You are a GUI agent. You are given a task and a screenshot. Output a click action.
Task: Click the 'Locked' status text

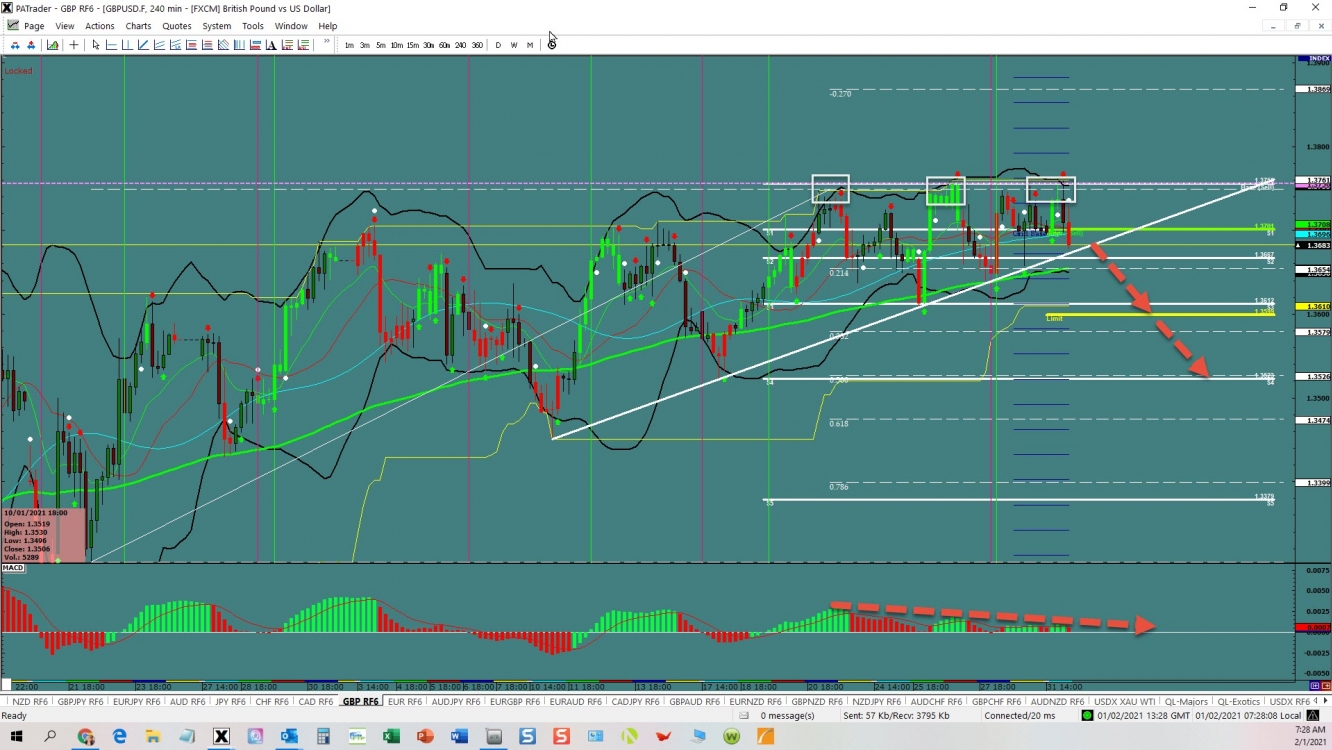(x=18, y=71)
